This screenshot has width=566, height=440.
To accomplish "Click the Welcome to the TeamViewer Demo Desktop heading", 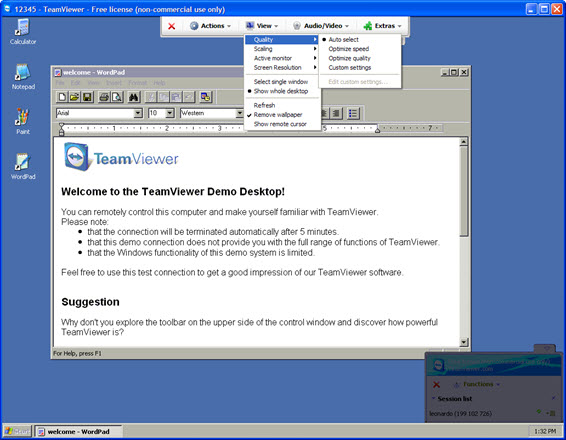I will 173,192.
